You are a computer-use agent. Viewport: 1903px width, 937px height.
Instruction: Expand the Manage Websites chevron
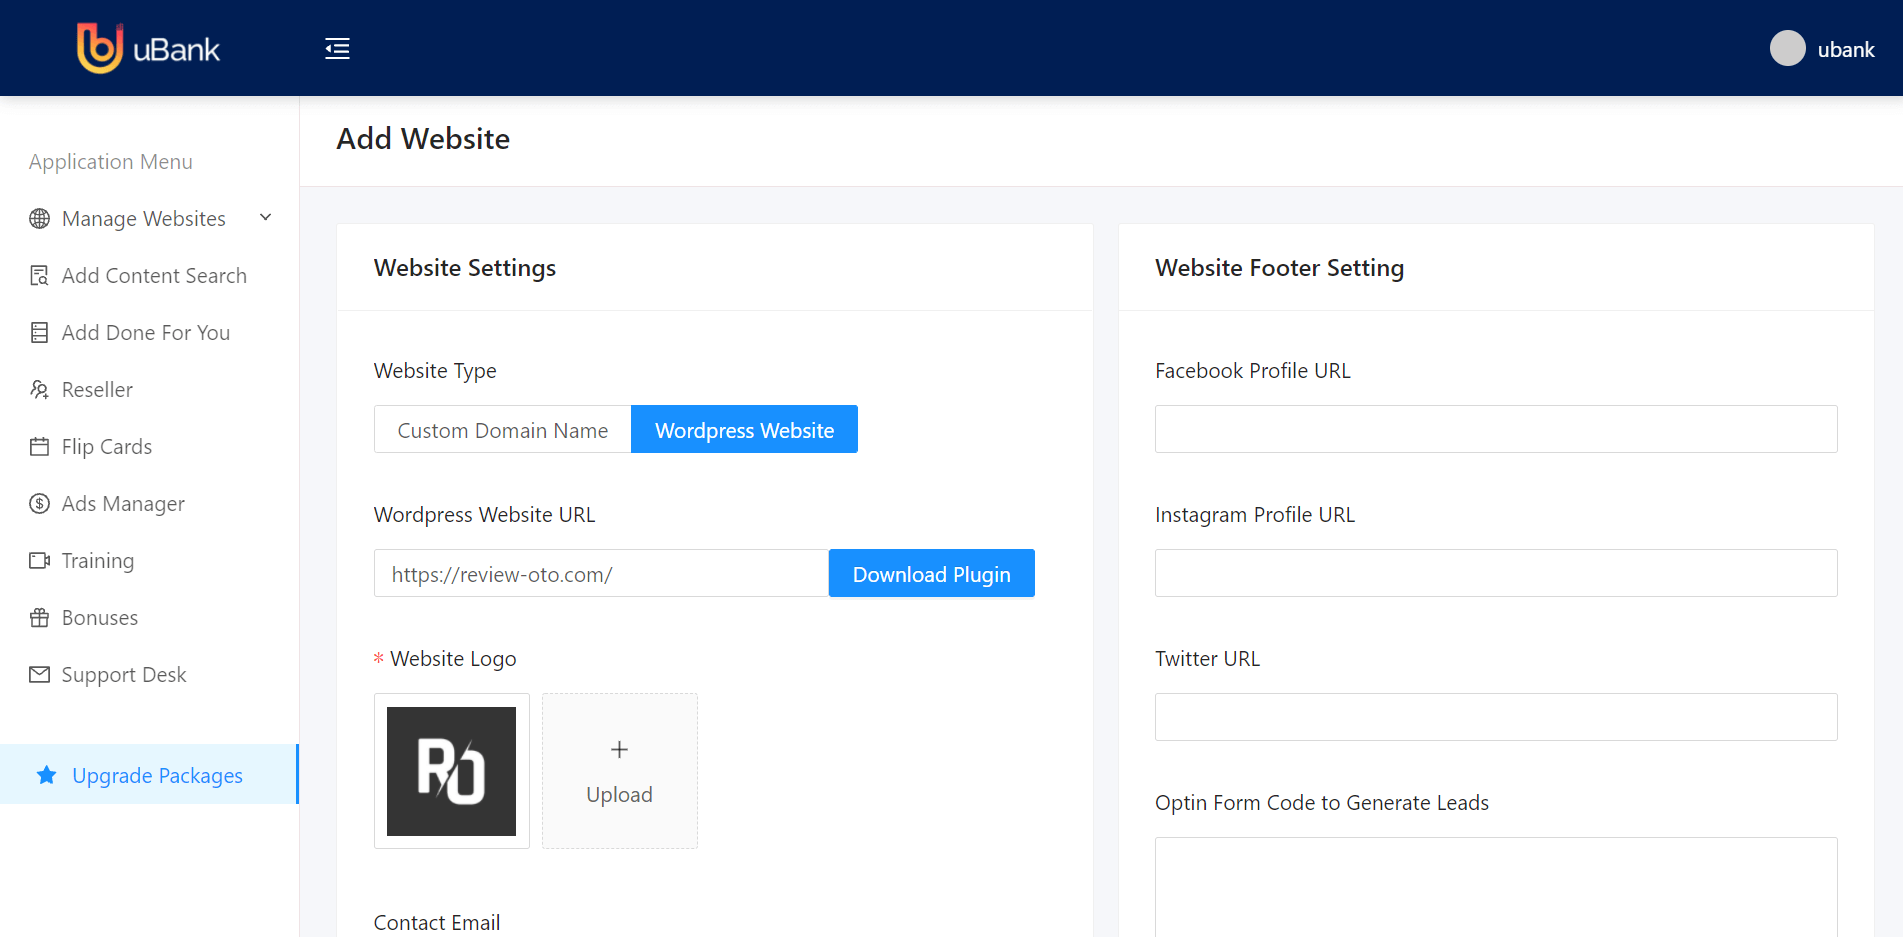tap(266, 218)
